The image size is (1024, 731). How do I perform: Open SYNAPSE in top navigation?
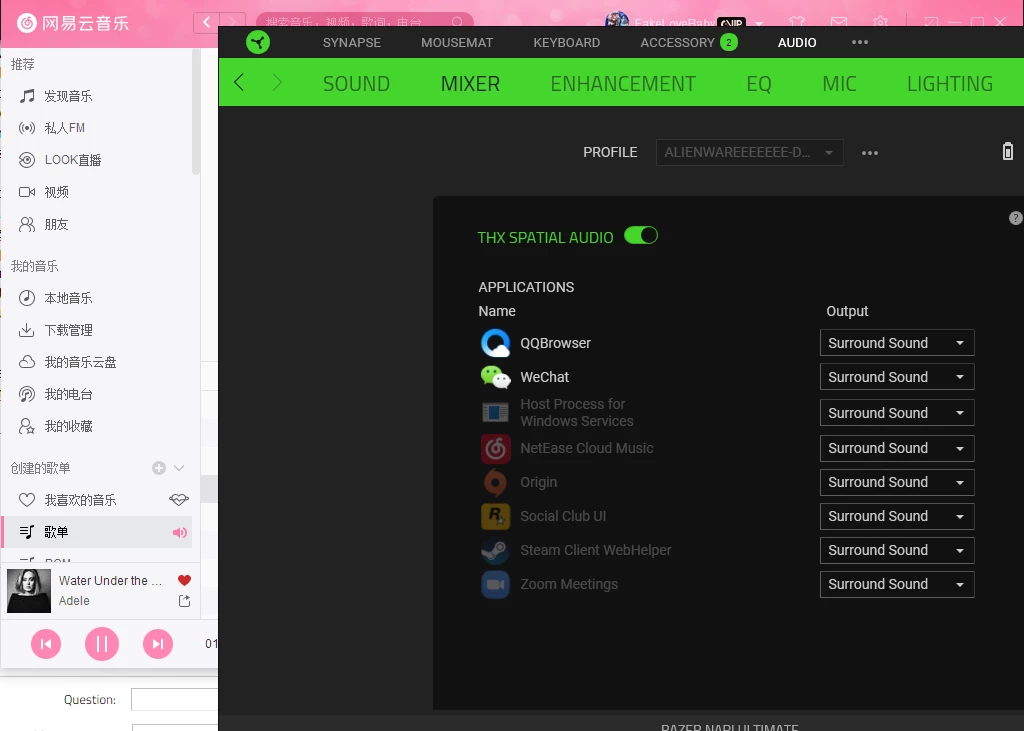coord(351,42)
